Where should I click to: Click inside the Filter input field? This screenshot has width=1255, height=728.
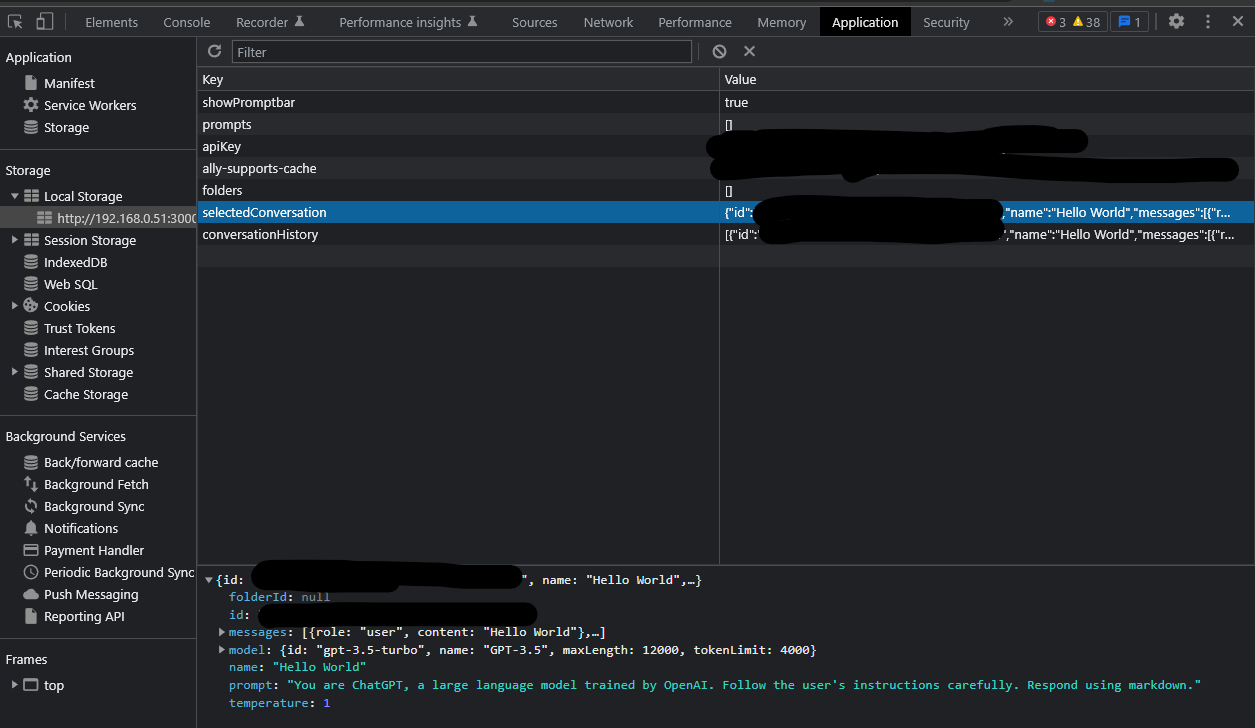460,51
